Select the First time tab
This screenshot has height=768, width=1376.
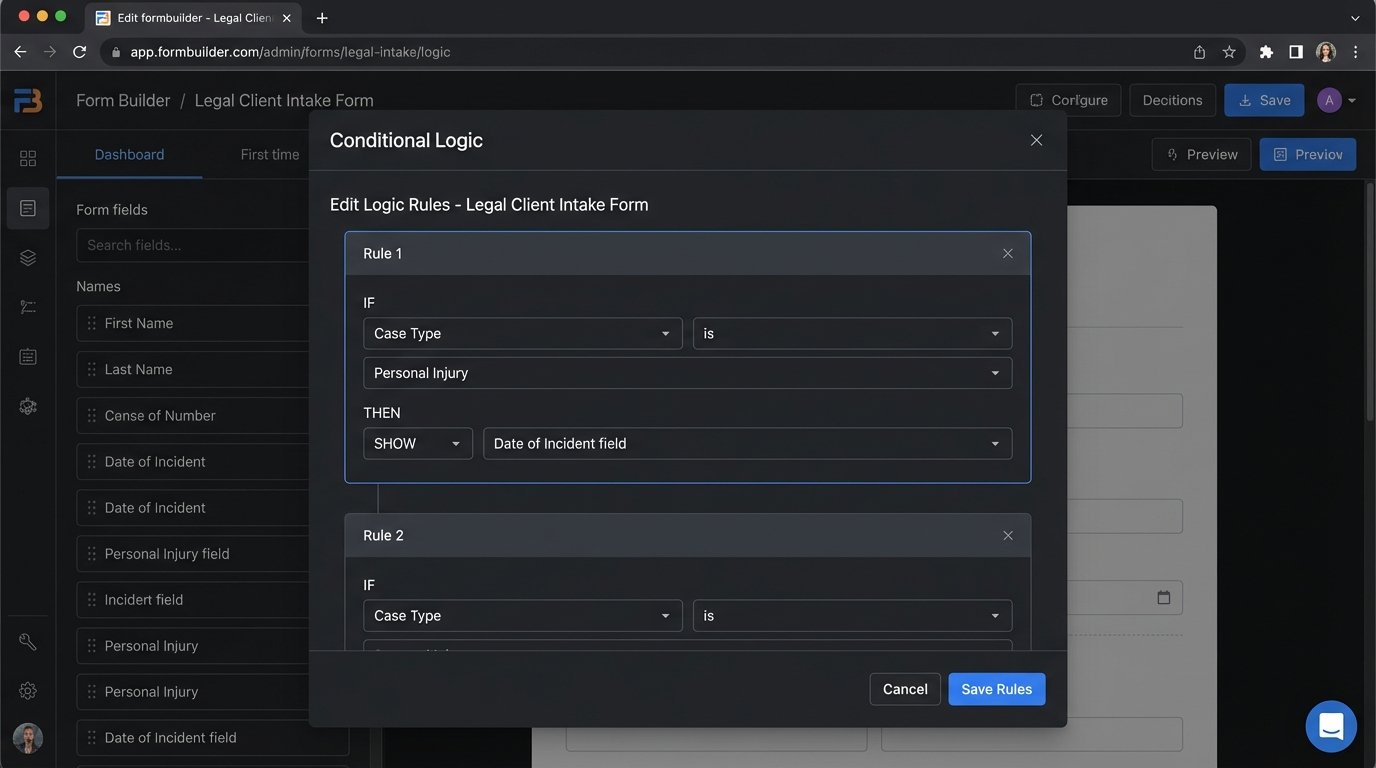tap(268, 154)
